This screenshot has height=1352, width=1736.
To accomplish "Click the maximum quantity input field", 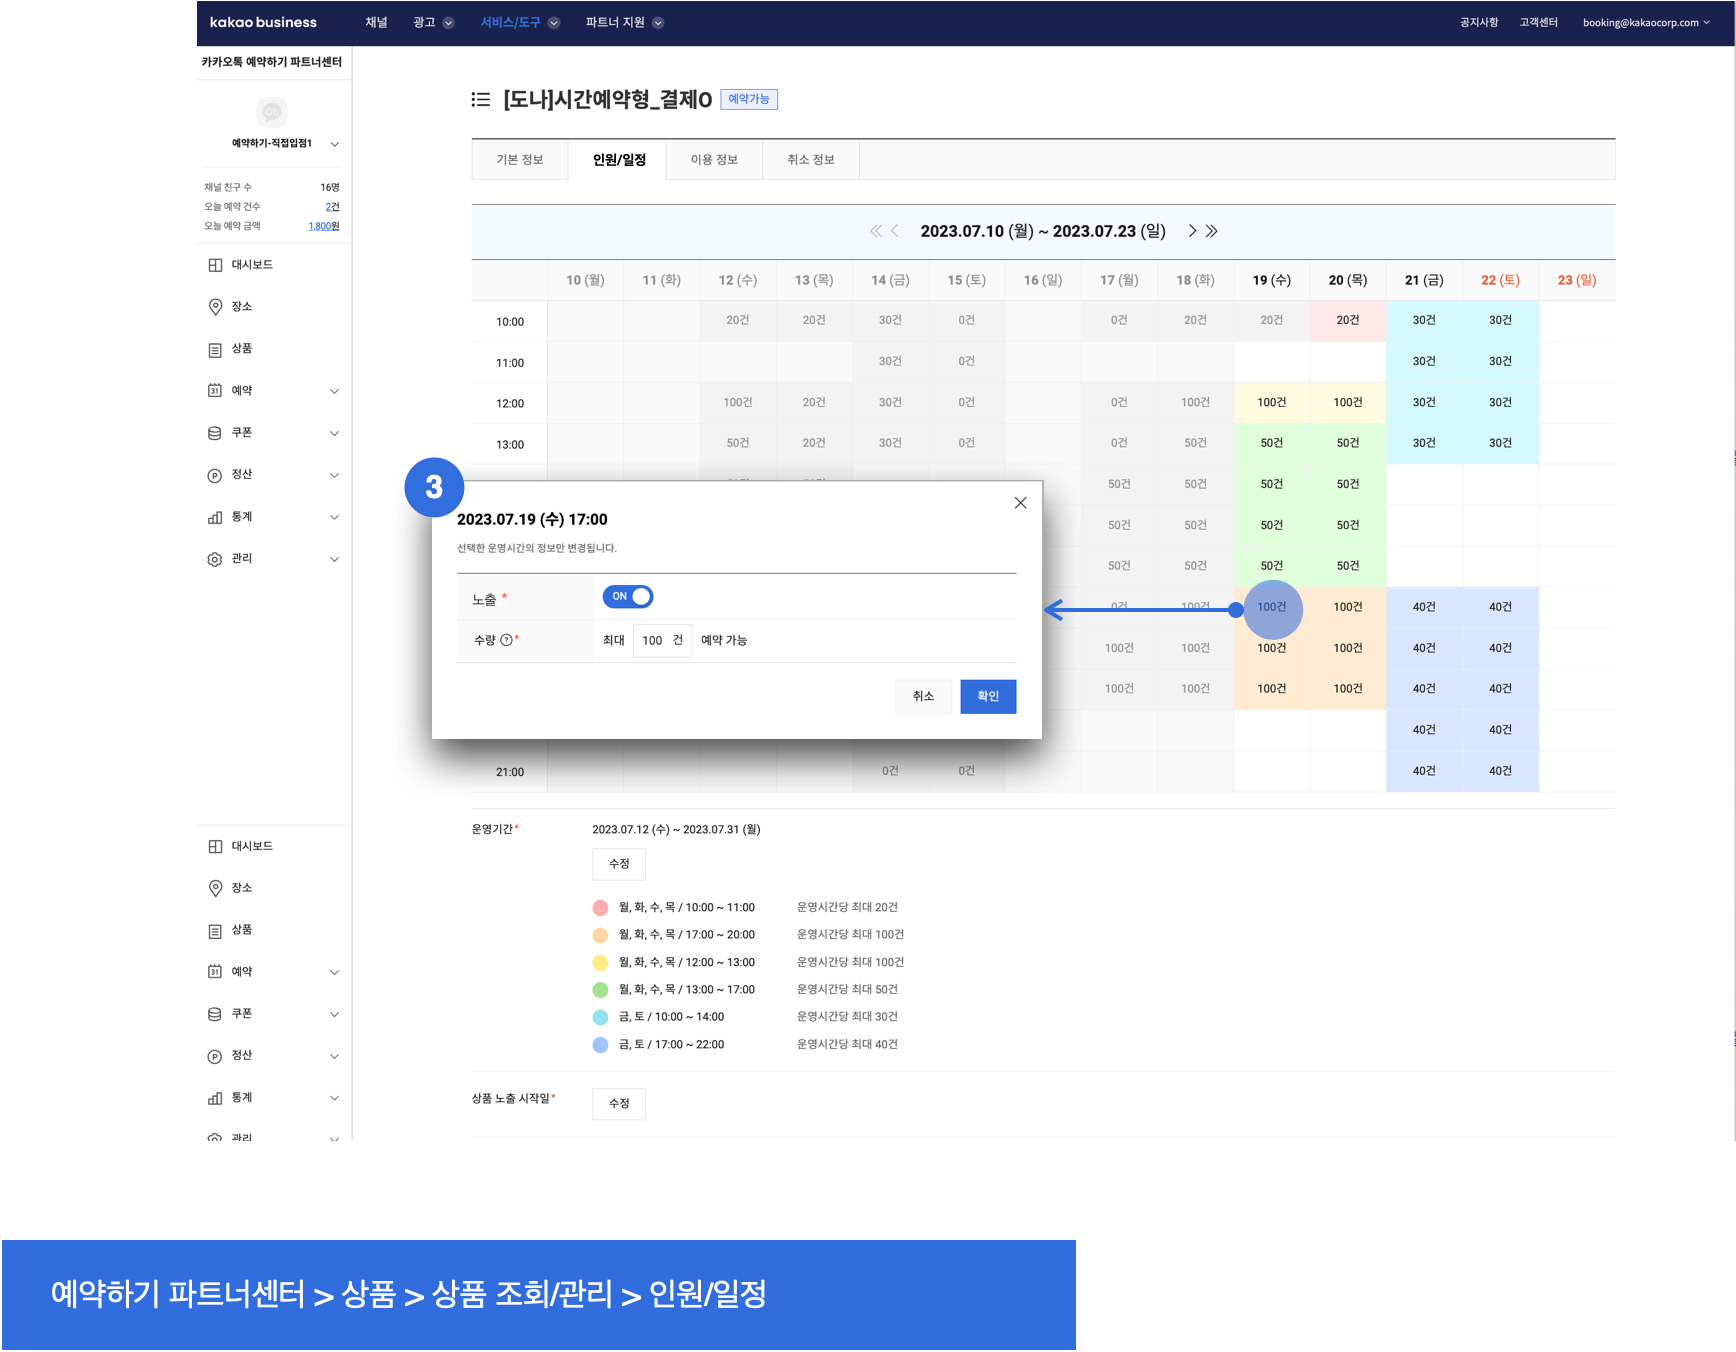I will 653,641.
